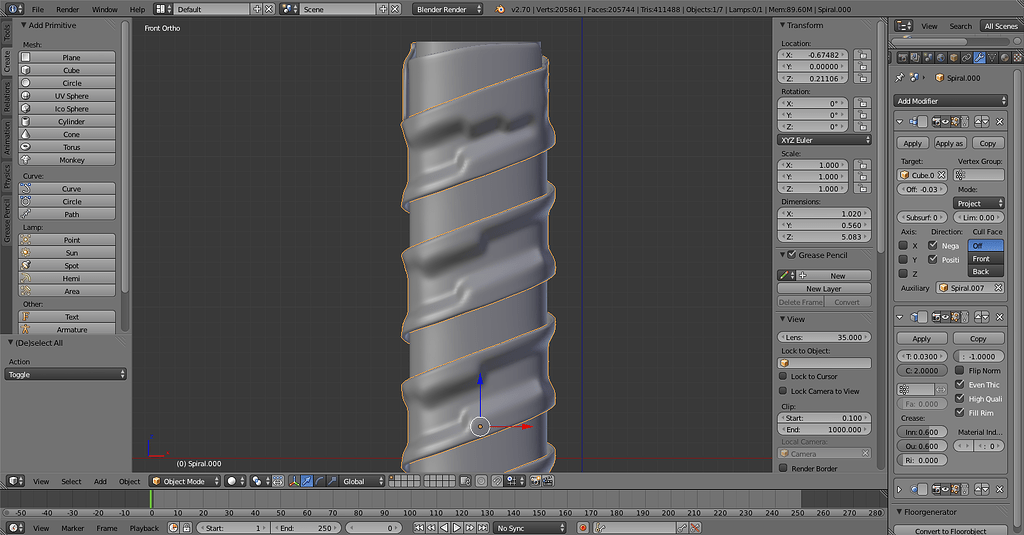The image size is (1024, 535).
Task: Click the Solidify outer crease slider
Action: [x=921, y=446]
